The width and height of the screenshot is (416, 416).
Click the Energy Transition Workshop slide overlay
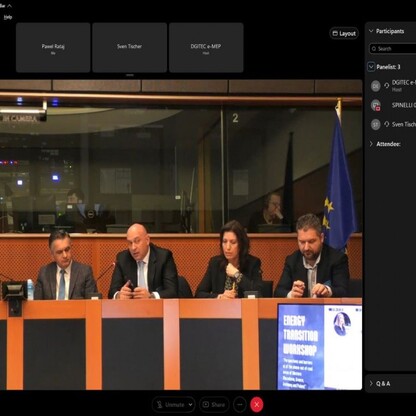[x=320, y=347]
